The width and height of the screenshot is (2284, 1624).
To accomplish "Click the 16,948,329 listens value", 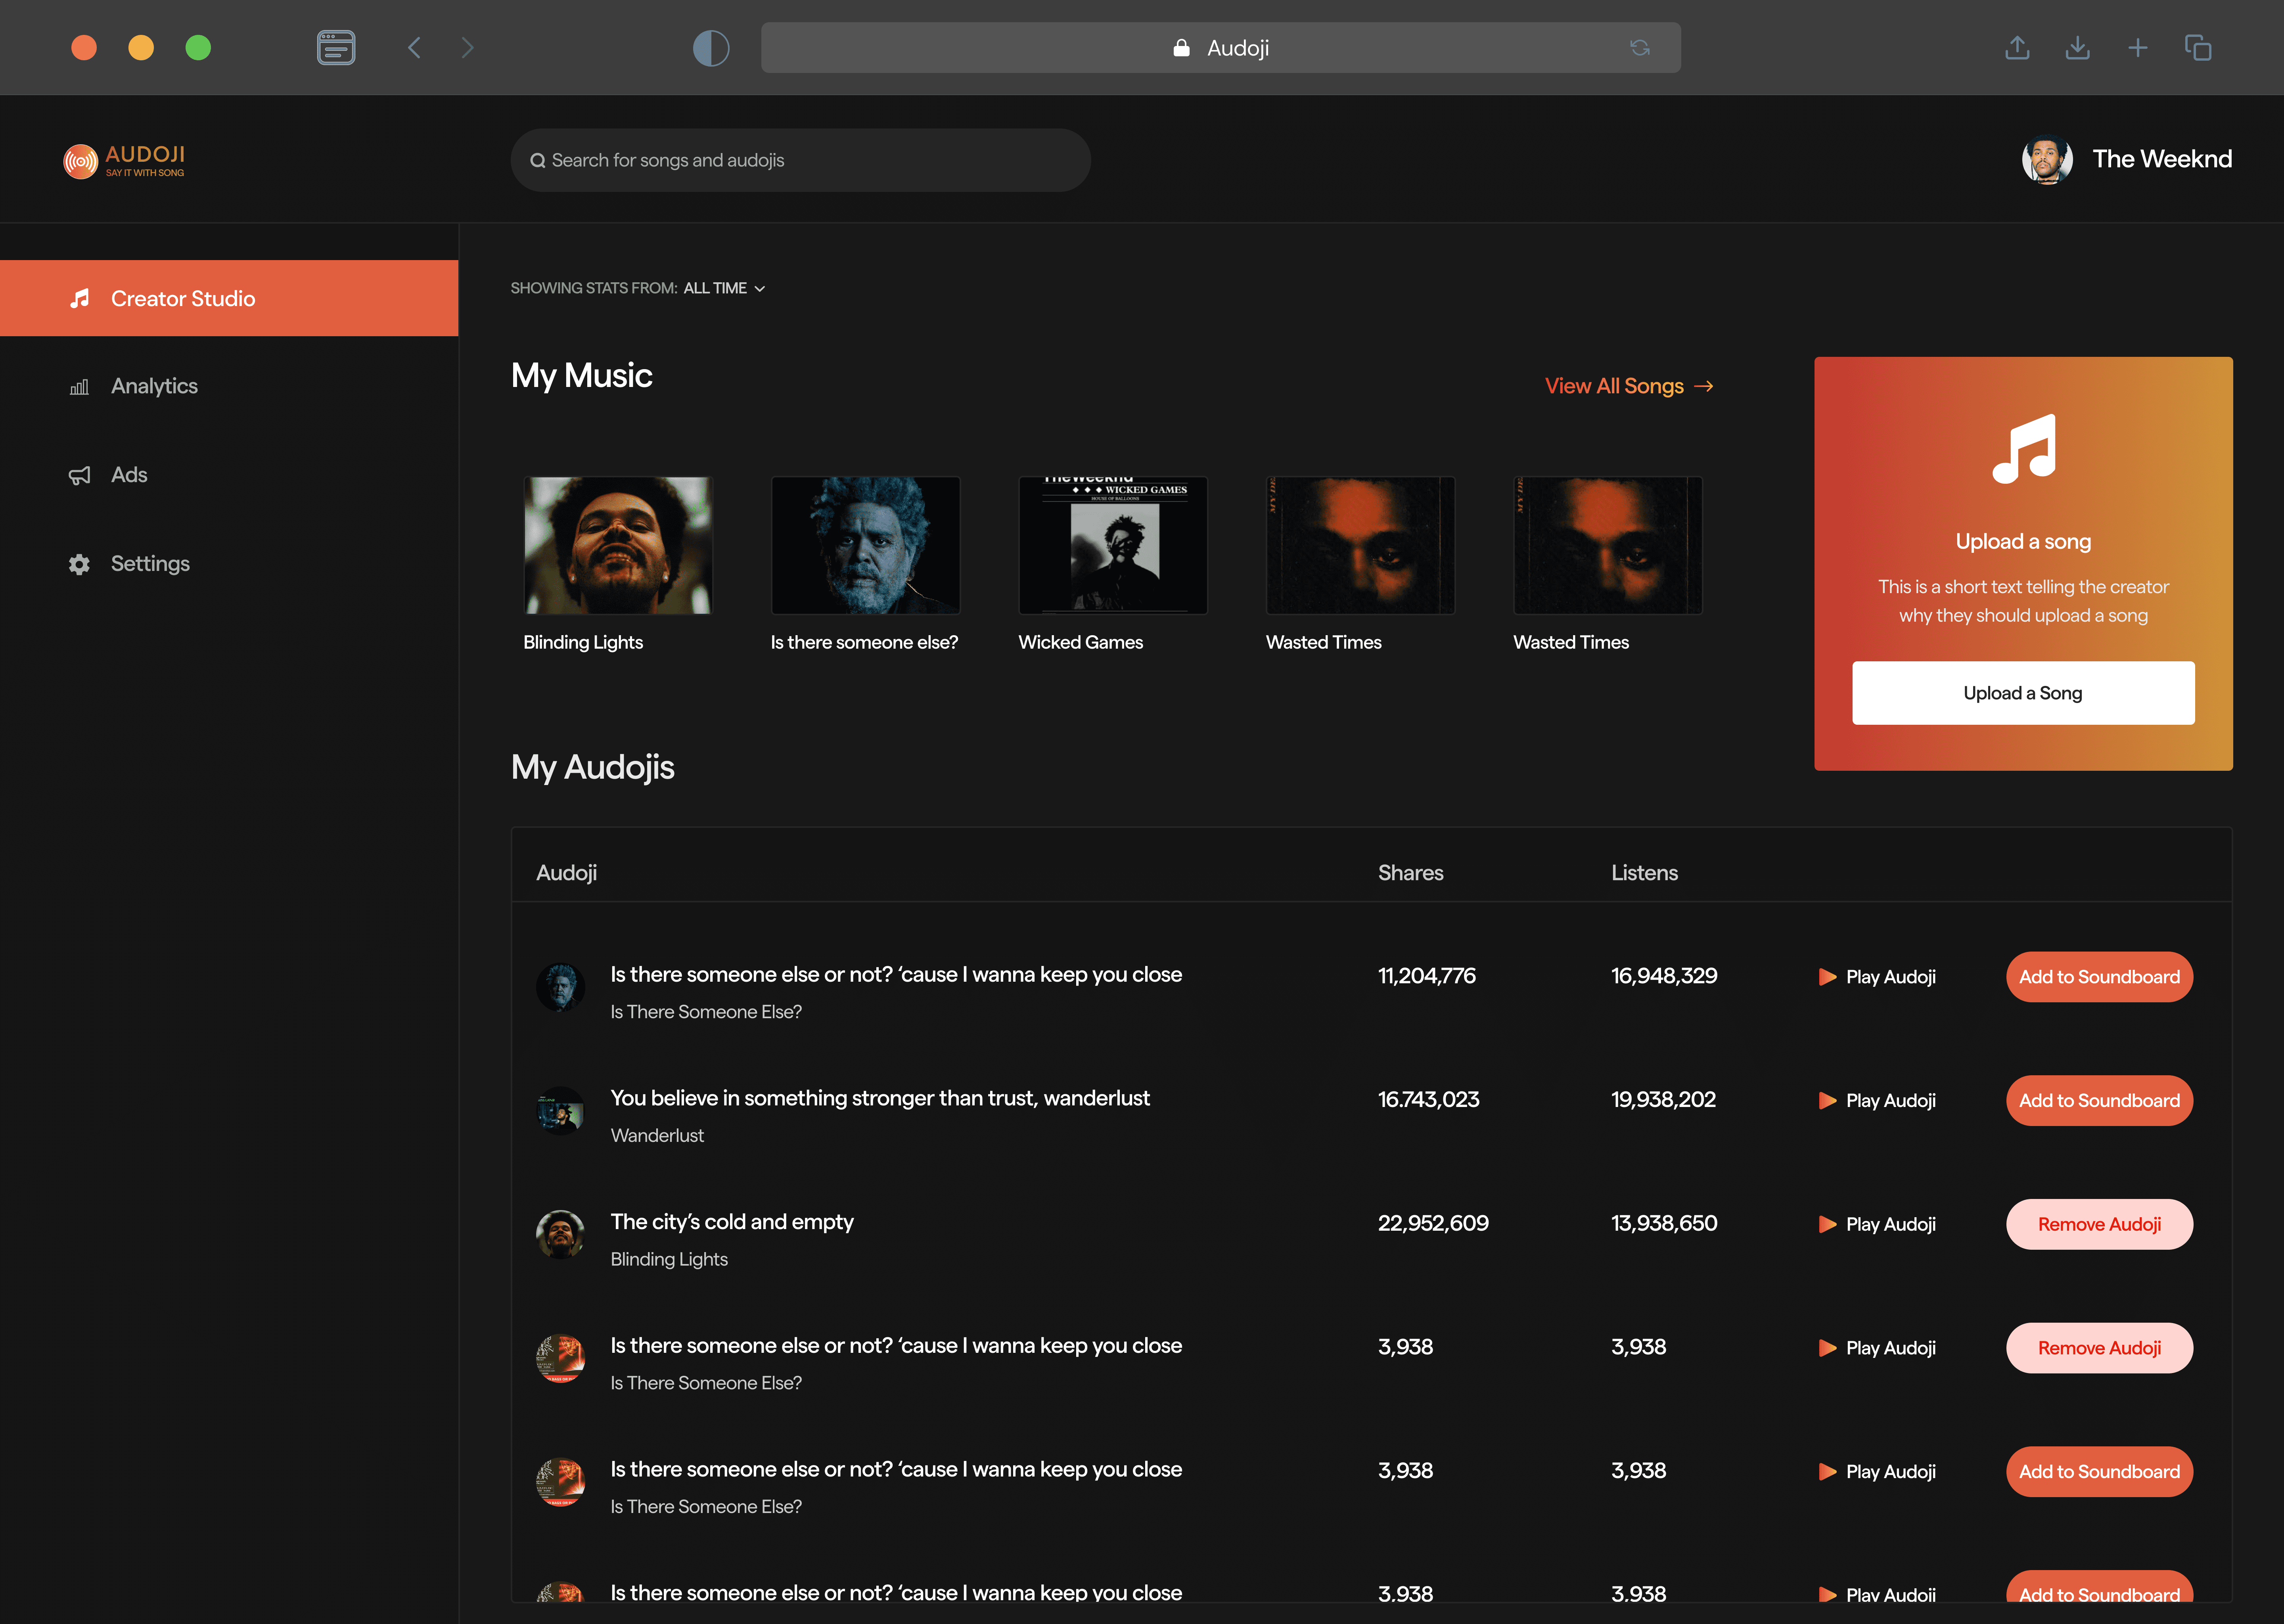I will [x=1664, y=976].
